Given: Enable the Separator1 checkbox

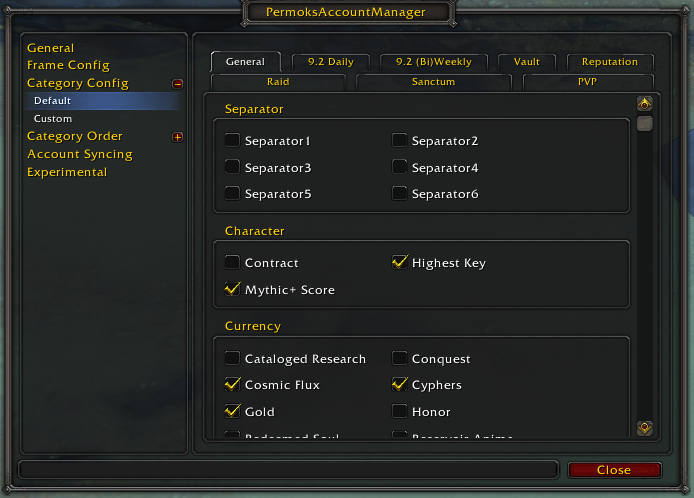Looking at the screenshot, I should click(x=232, y=140).
